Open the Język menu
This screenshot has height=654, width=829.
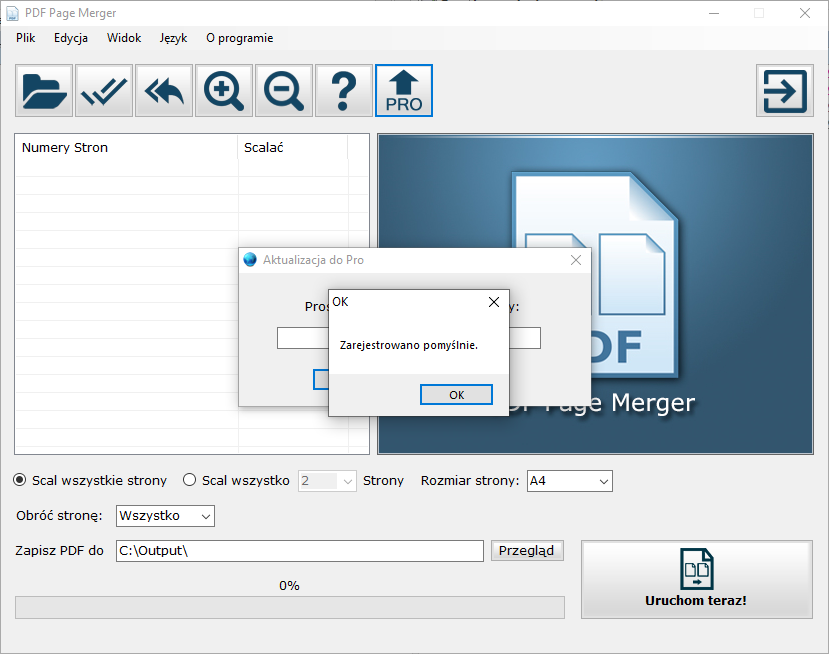coord(173,38)
